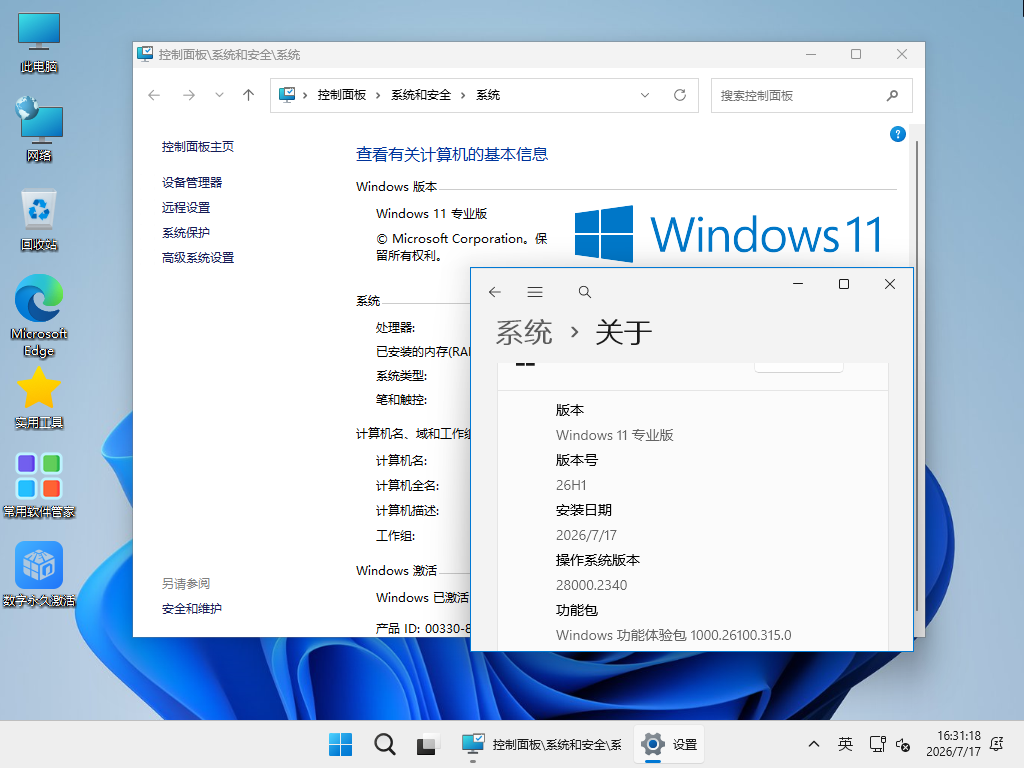Open 远程设置 link
Image resolution: width=1024 pixels, height=768 pixels.
pos(186,208)
